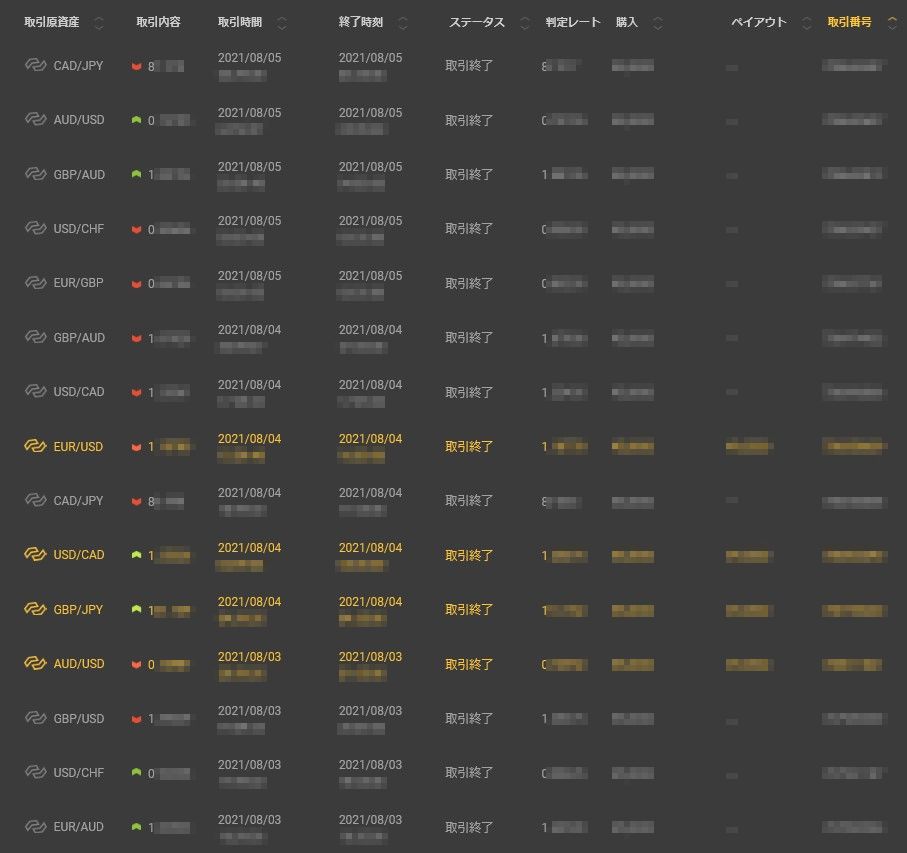Click the red down arrow in EUR/GBP row
The height and width of the screenshot is (853, 907).
tap(136, 284)
